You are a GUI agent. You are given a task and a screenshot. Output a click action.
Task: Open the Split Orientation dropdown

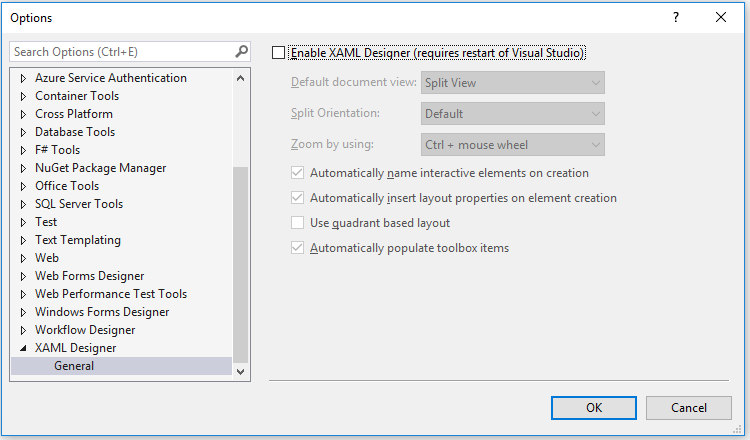512,114
